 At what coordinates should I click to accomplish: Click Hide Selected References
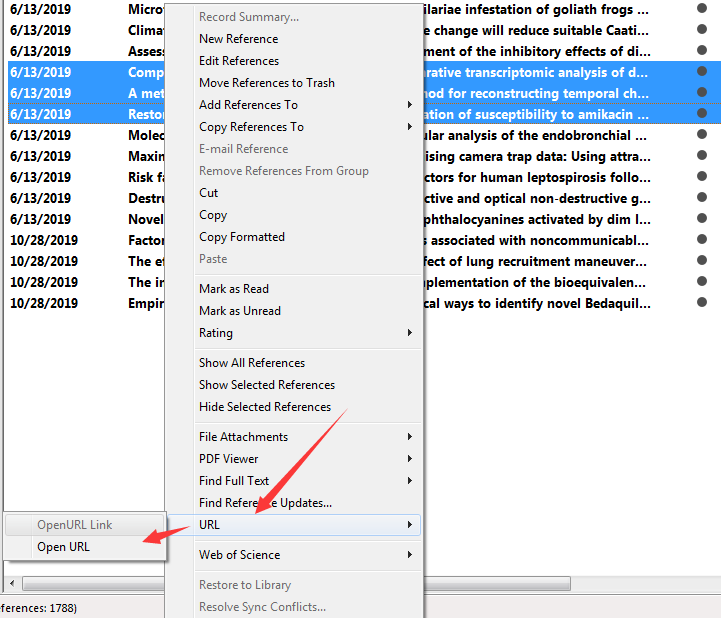[264, 407]
